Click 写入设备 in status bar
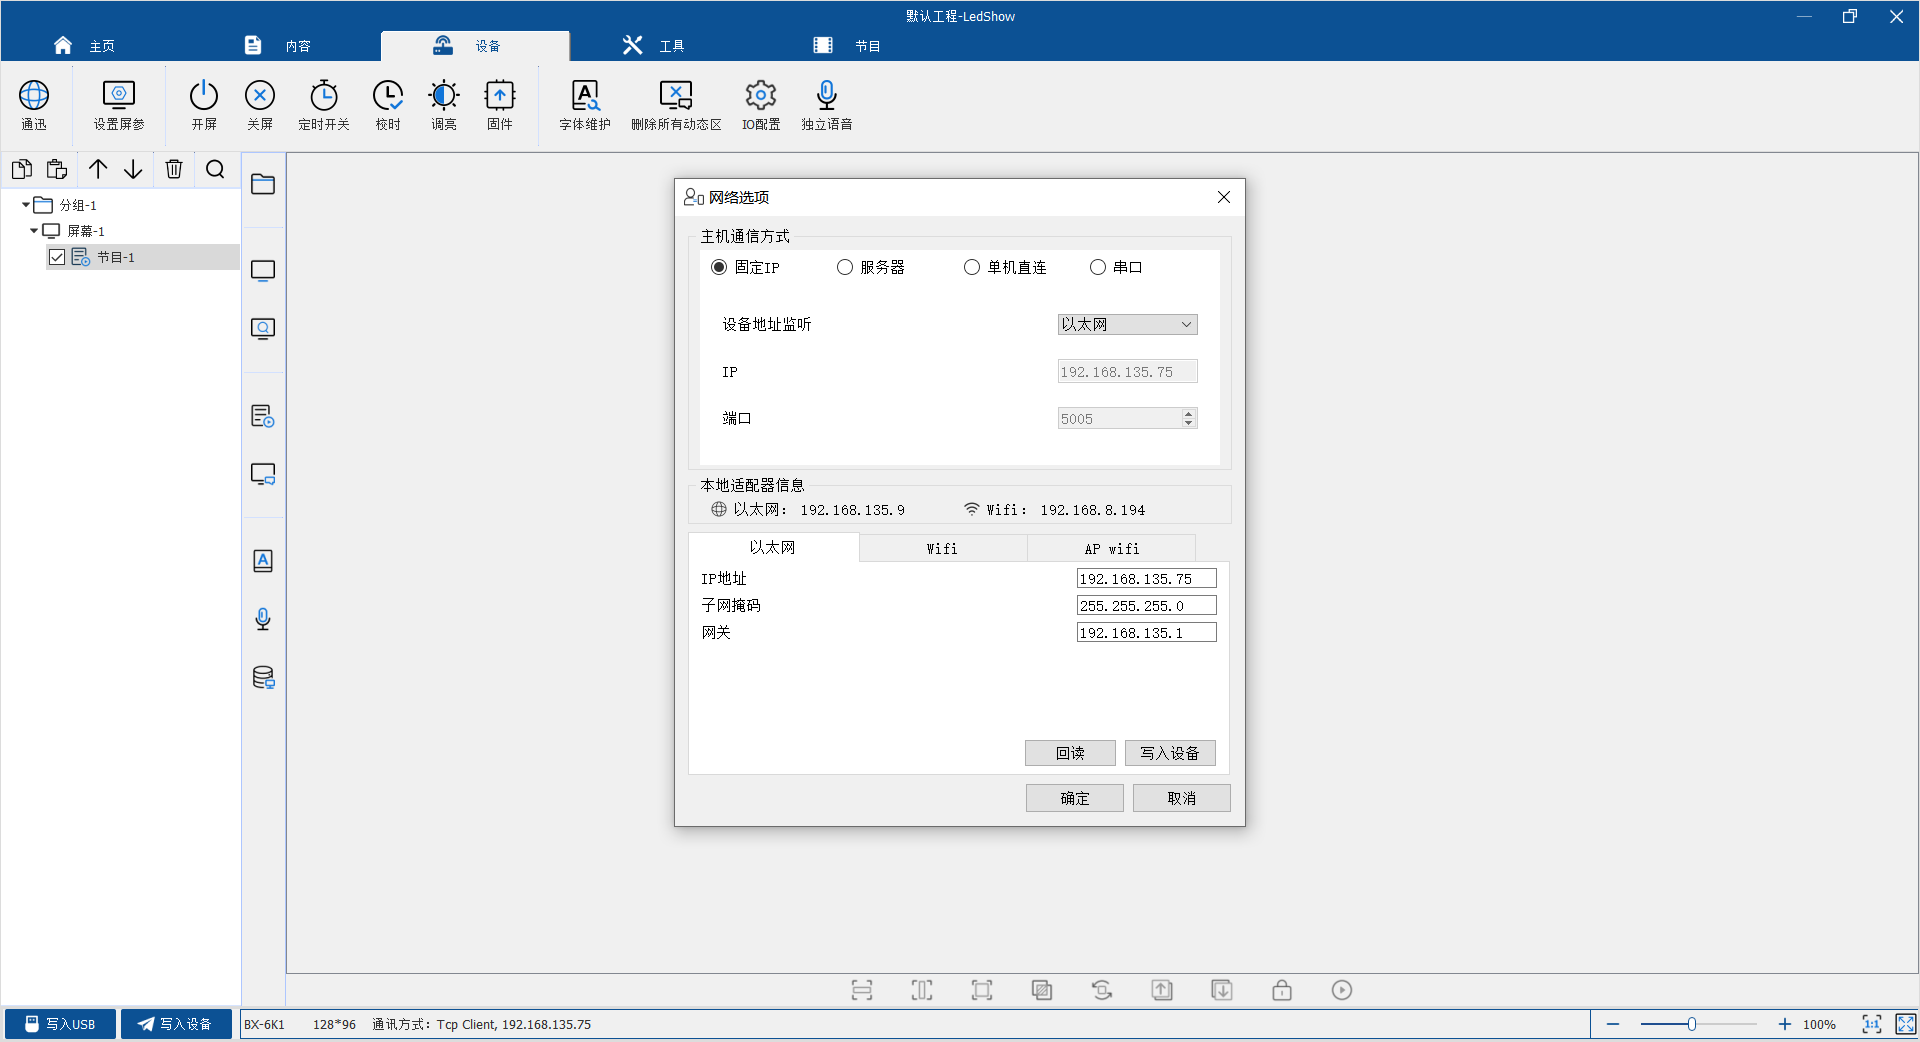The height and width of the screenshot is (1042, 1920). point(176,1024)
